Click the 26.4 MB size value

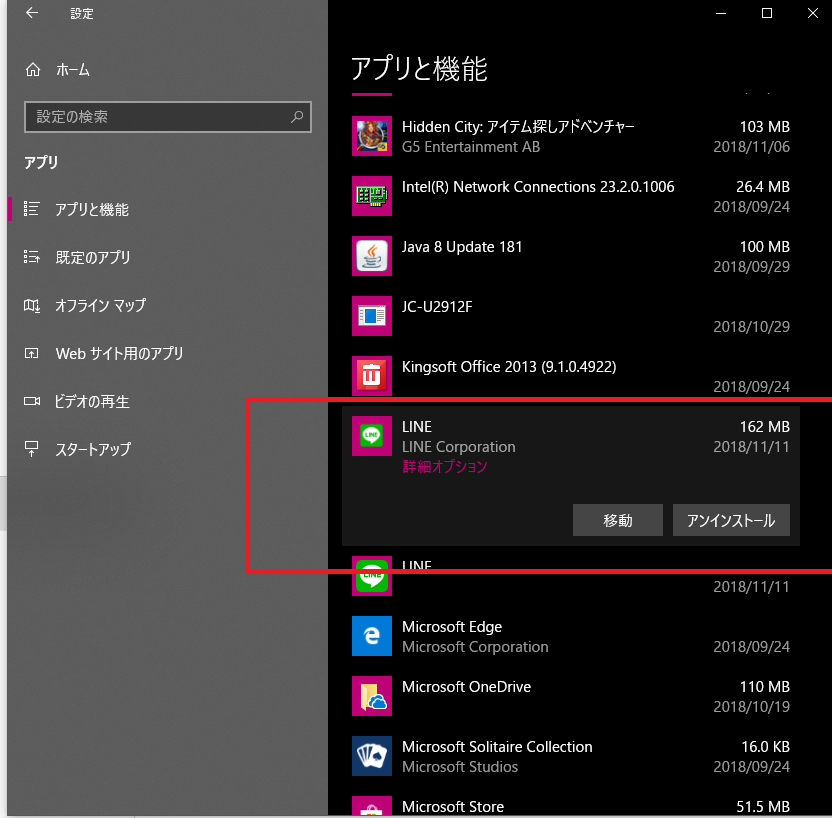(763, 187)
